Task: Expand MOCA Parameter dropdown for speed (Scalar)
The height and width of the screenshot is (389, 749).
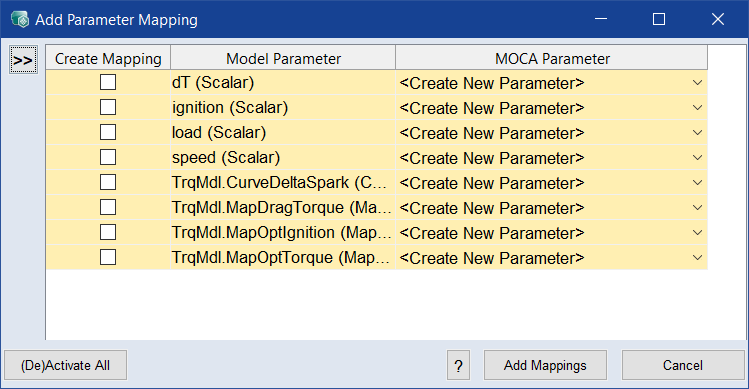Action: 697,158
